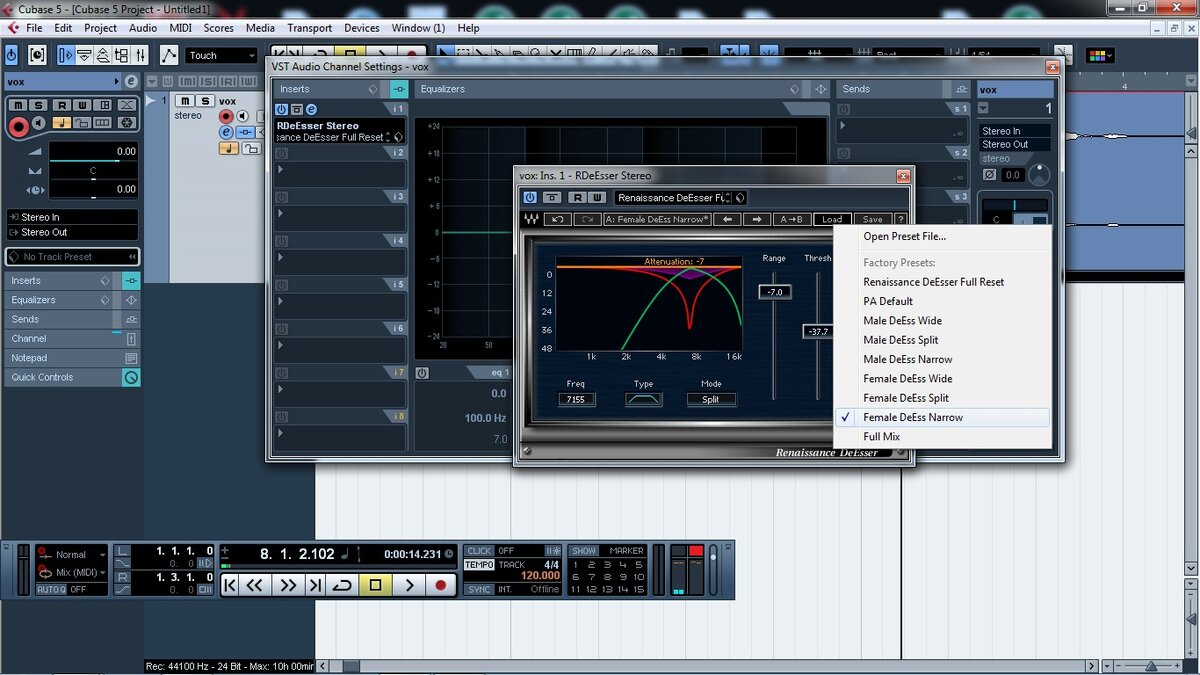
Task: Select the automation line tool icon
Action: coord(169,56)
